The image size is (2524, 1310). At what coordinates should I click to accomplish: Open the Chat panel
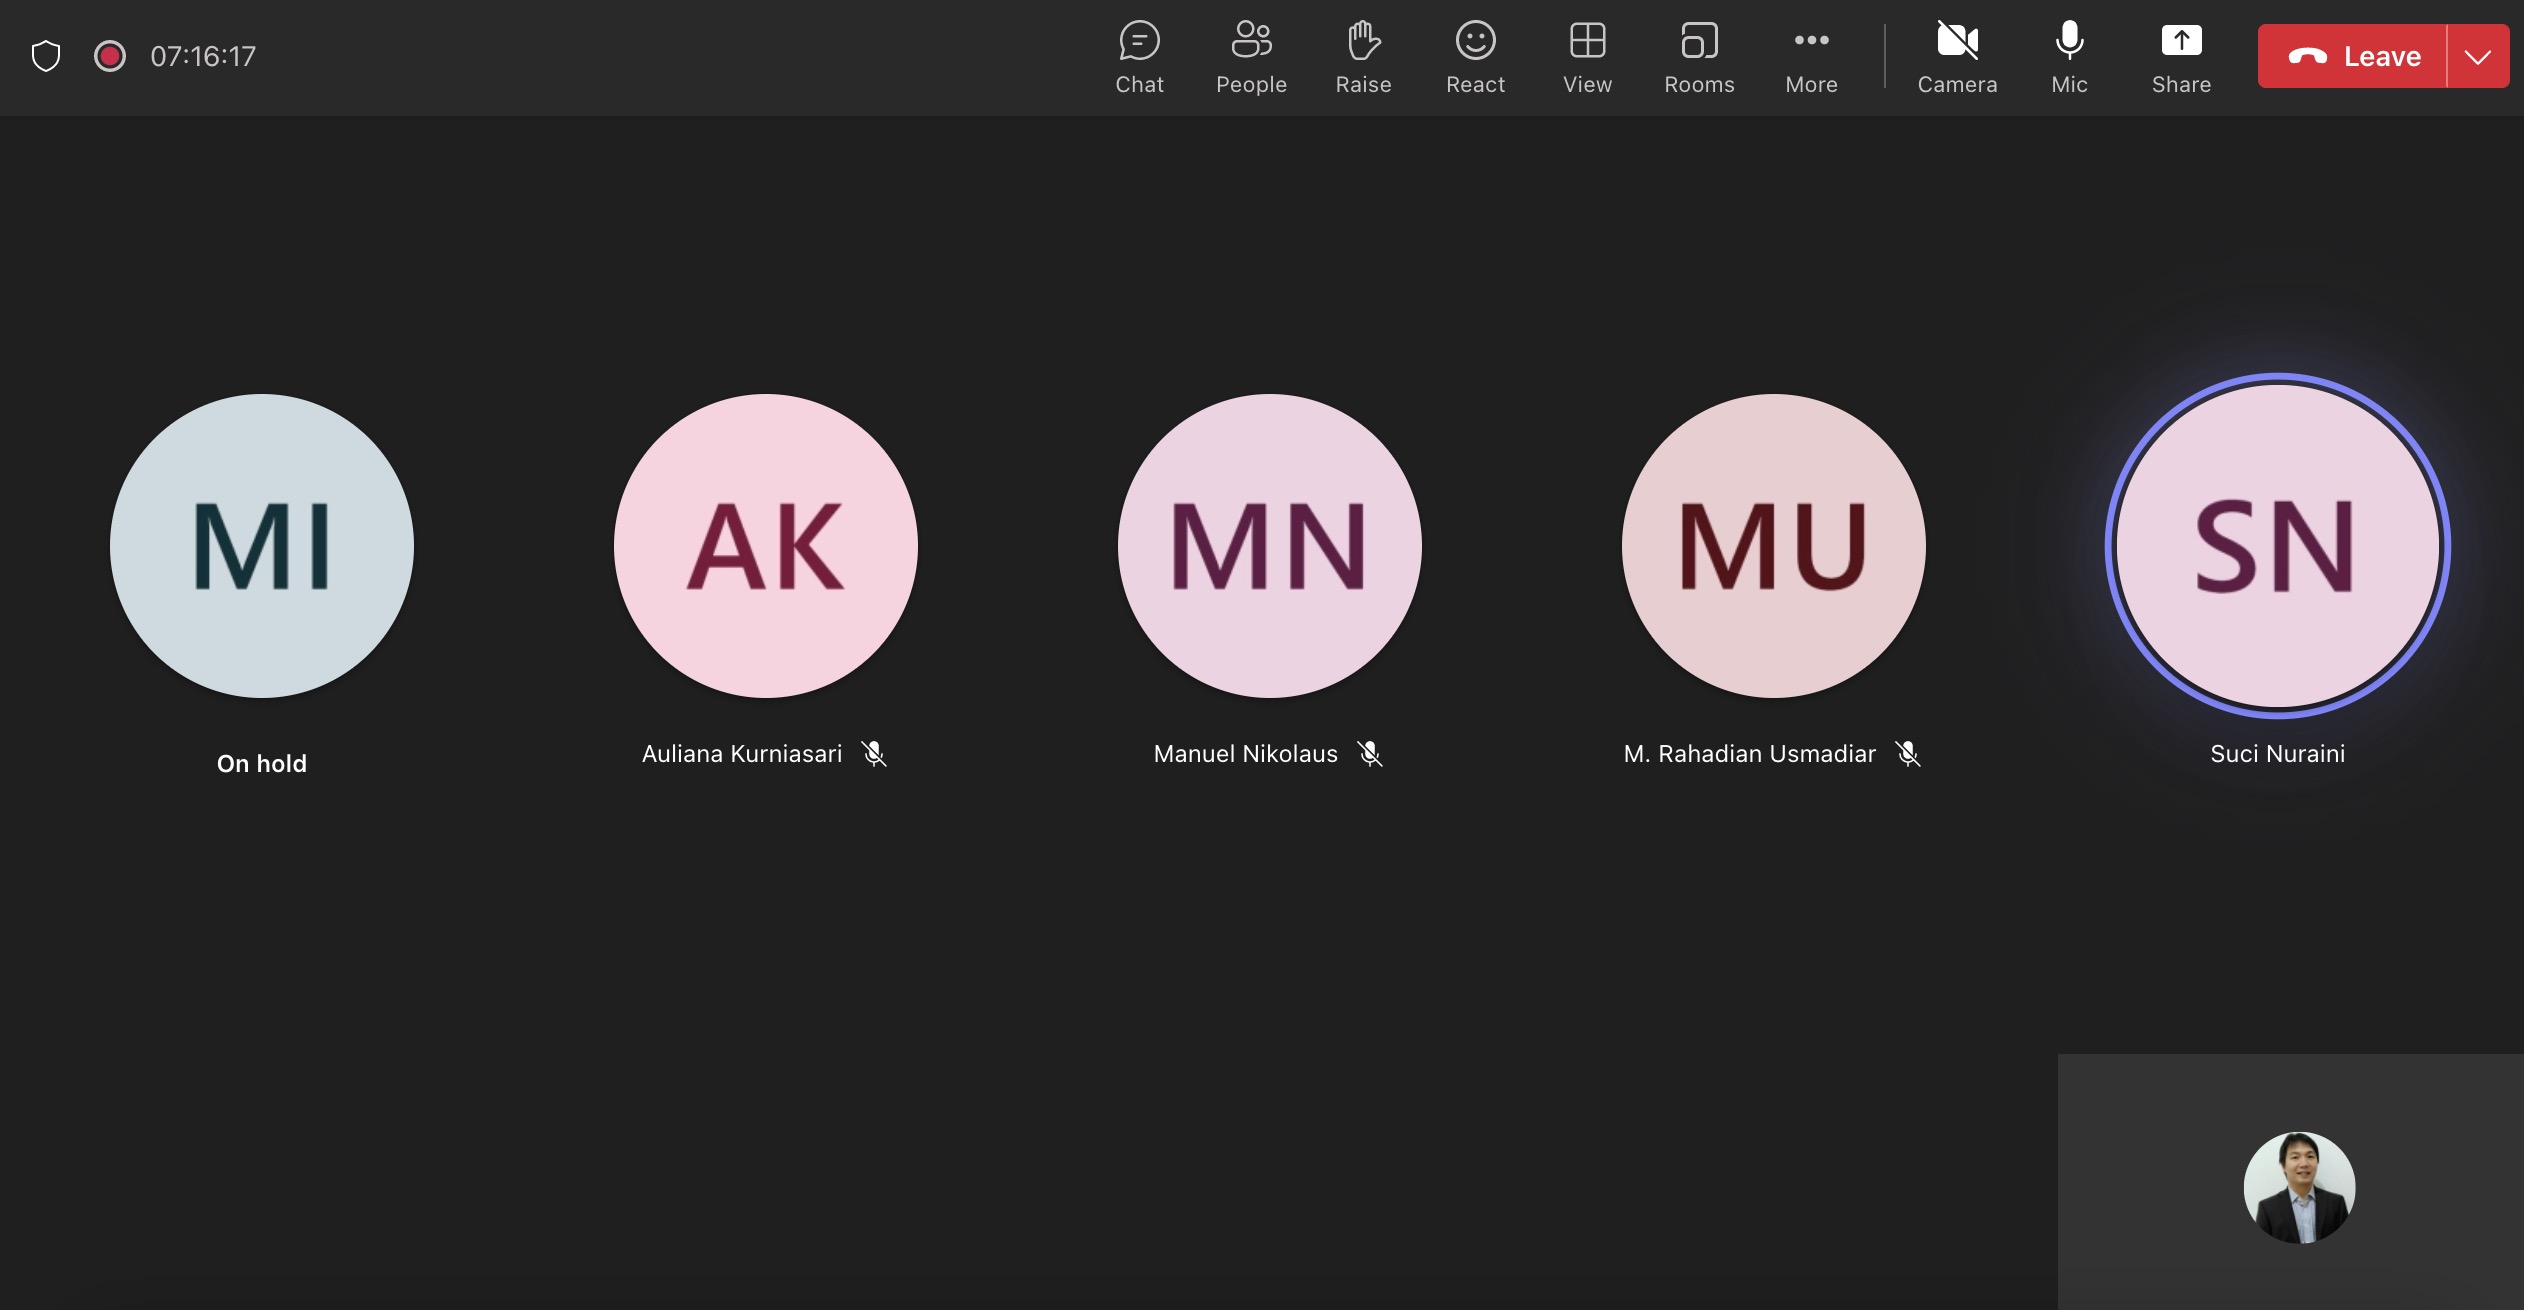tap(1139, 57)
